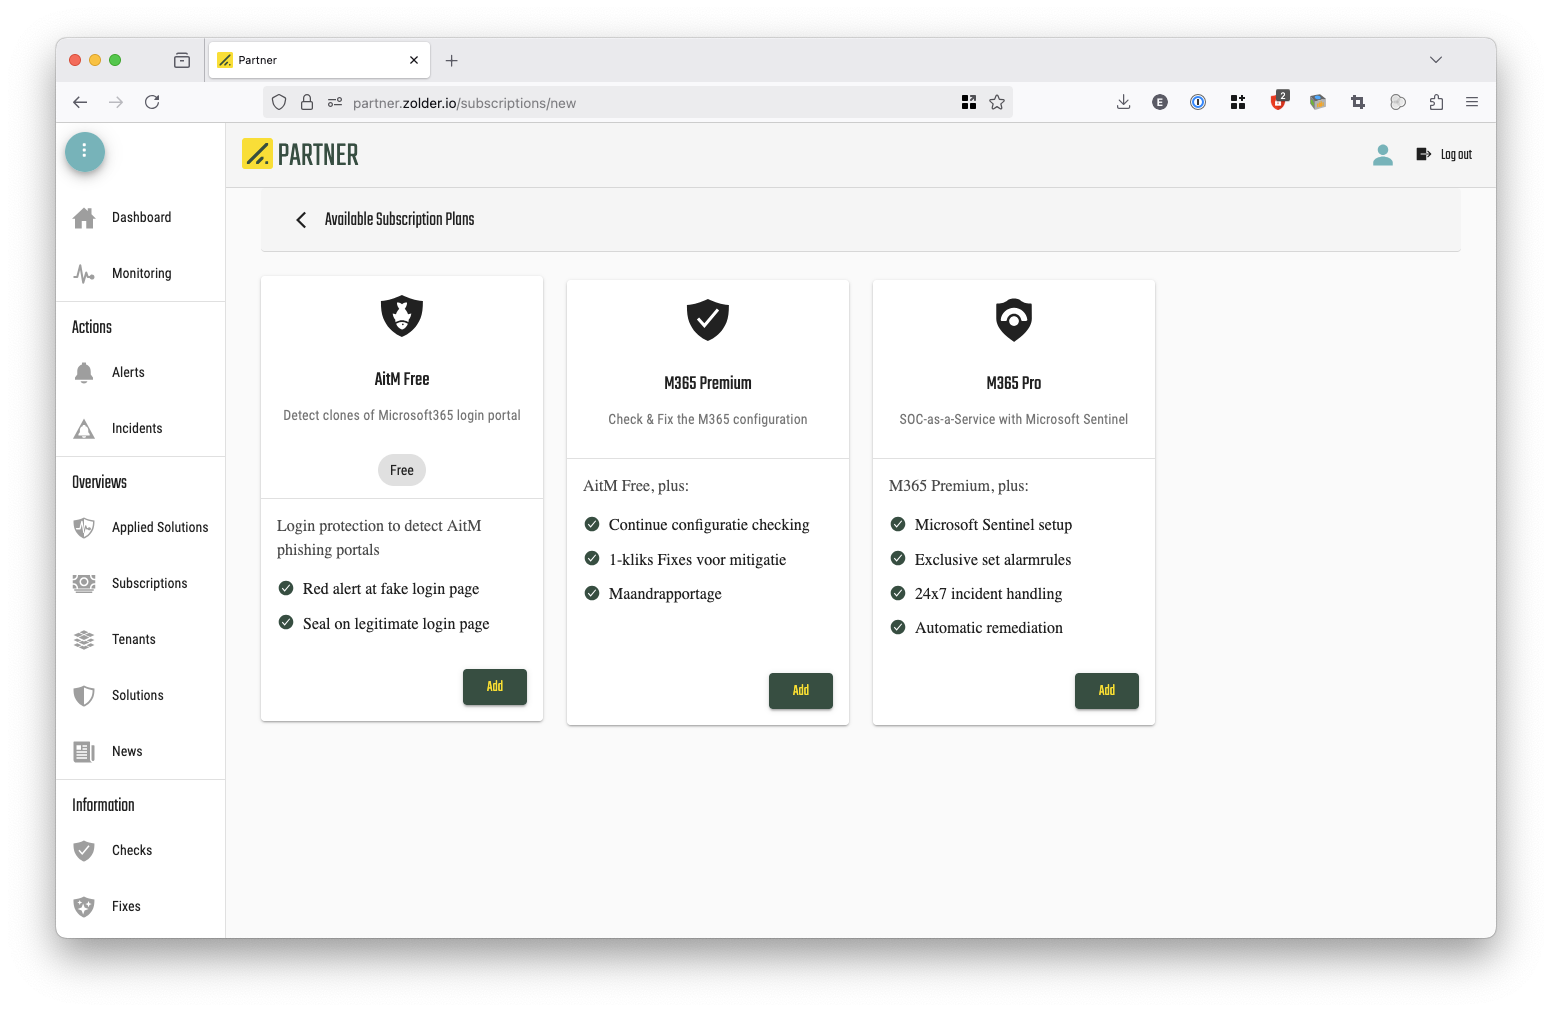Click the Tenants layers icon
This screenshot has width=1552, height=1012.
pos(84,640)
